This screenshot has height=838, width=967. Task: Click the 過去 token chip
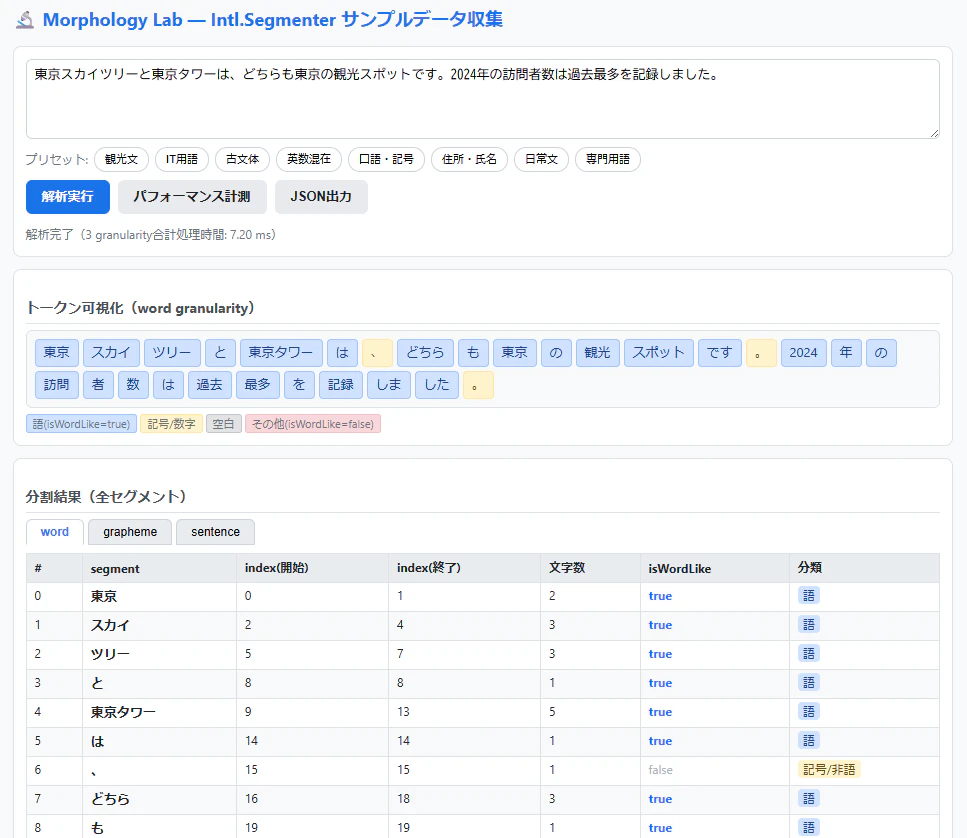(x=210, y=385)
